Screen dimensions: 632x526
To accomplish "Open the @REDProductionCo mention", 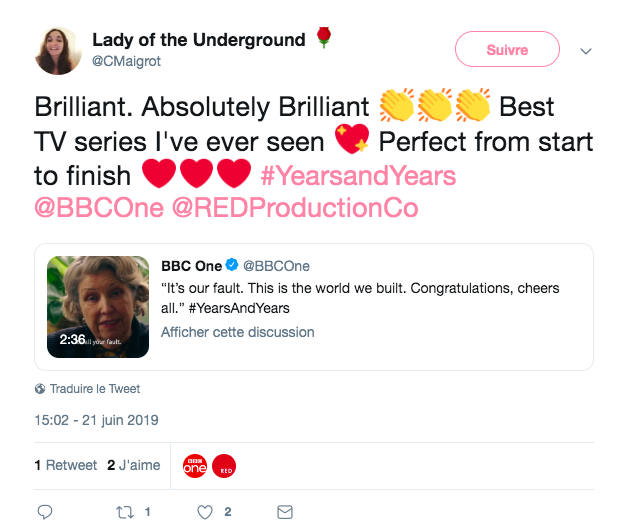I will (295, 208).
